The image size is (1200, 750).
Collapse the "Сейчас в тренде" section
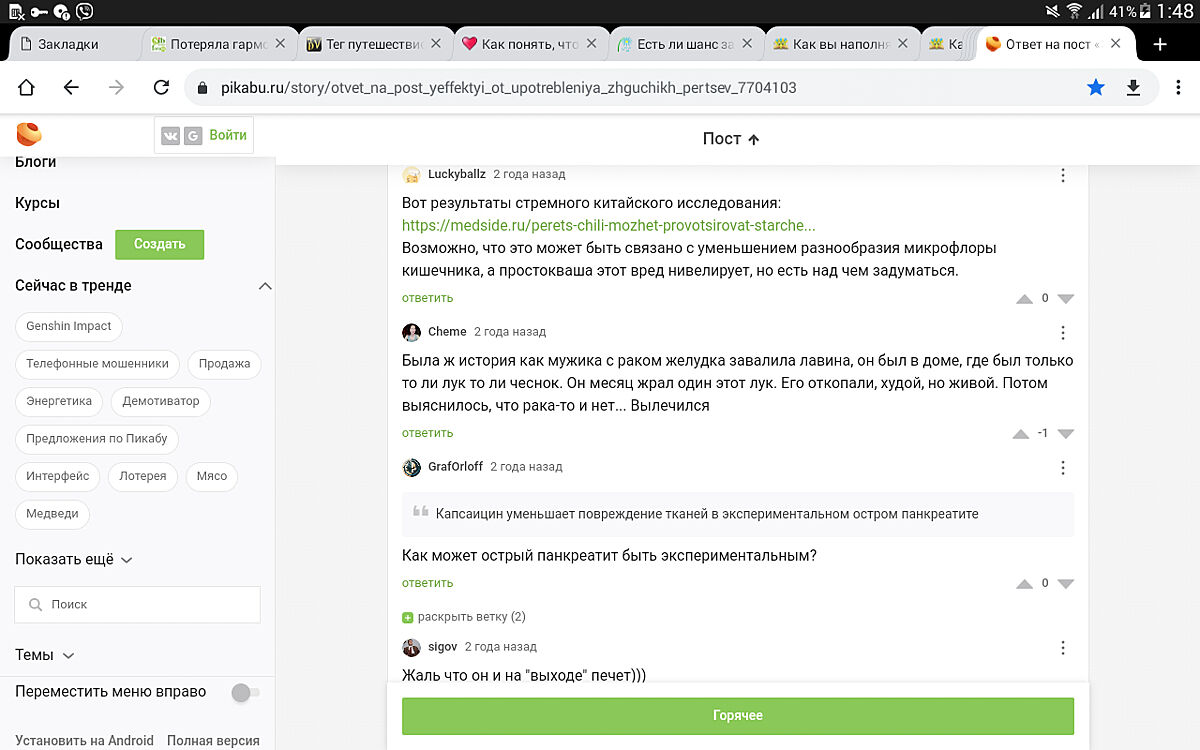click(265, 286)
